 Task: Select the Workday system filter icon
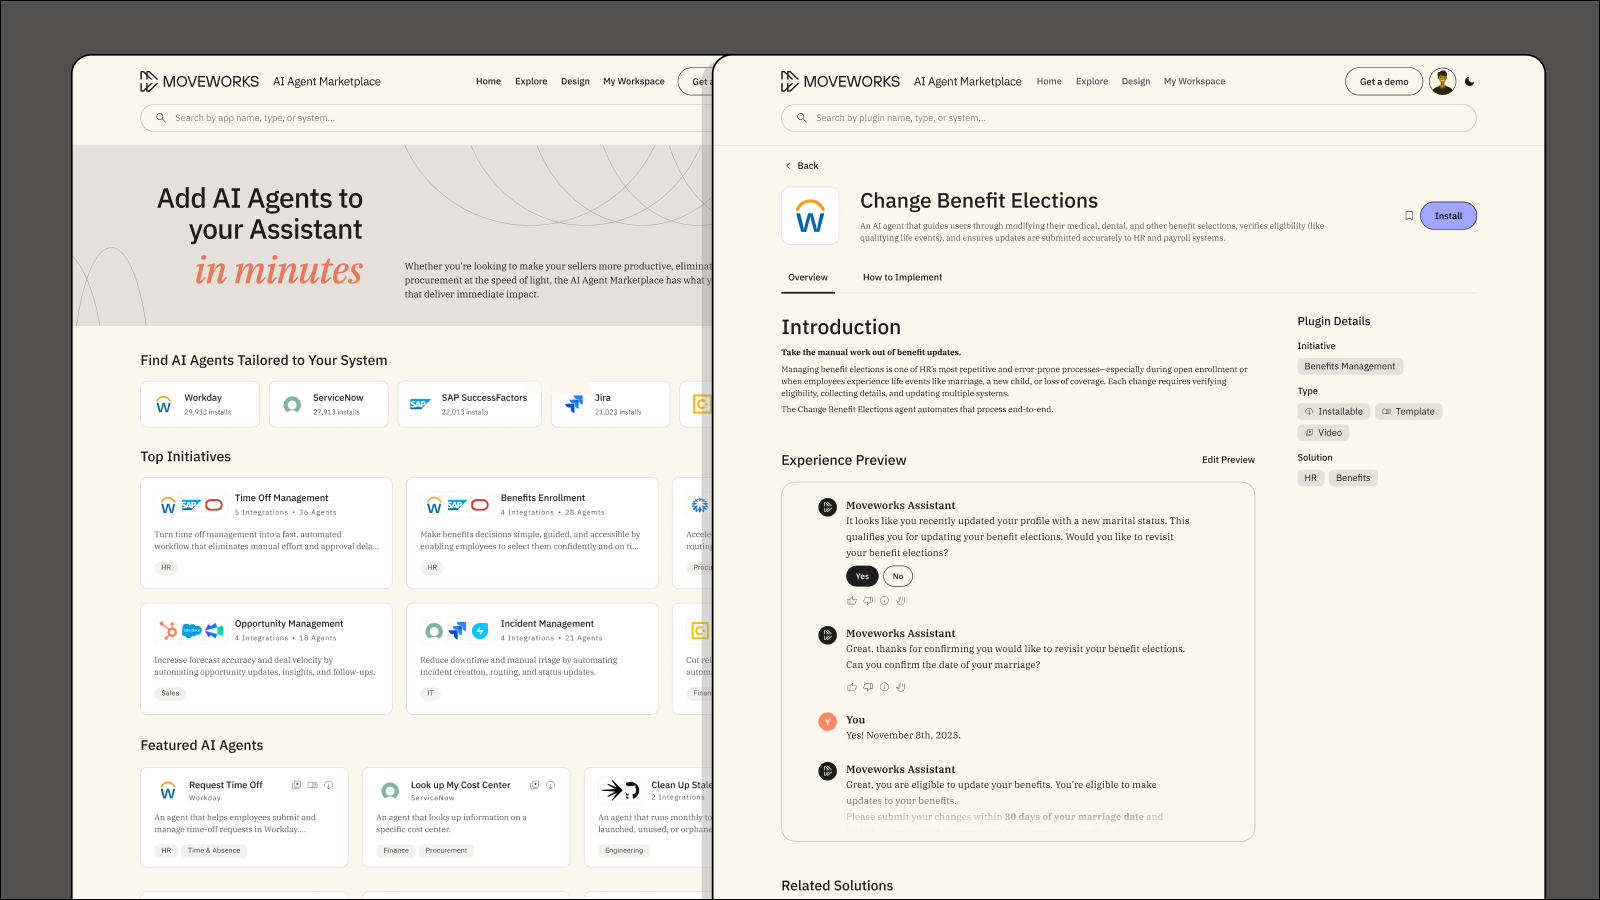[163, 403]
